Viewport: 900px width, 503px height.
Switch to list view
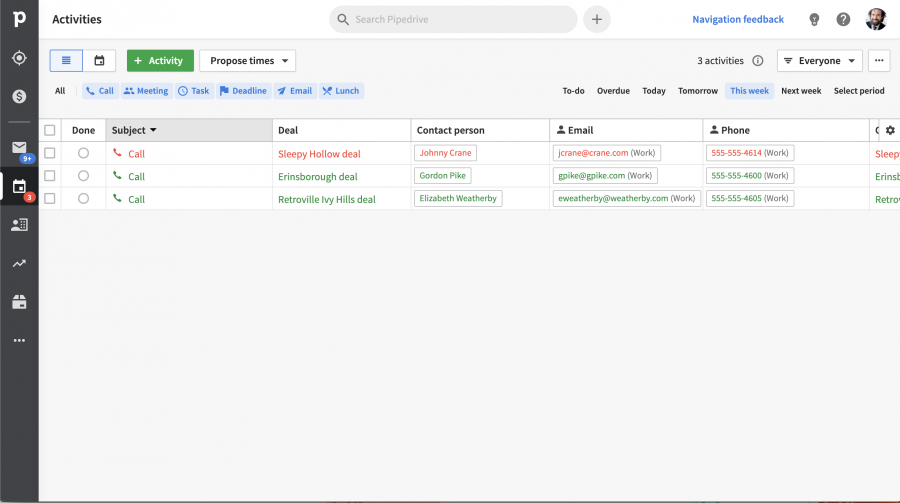pos(66,60)
